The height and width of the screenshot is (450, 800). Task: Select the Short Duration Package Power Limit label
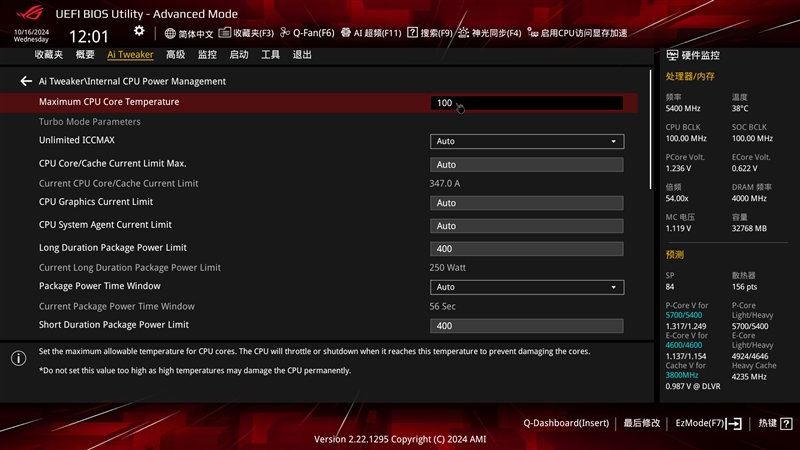pyautogui.click(x=113, y=324)
